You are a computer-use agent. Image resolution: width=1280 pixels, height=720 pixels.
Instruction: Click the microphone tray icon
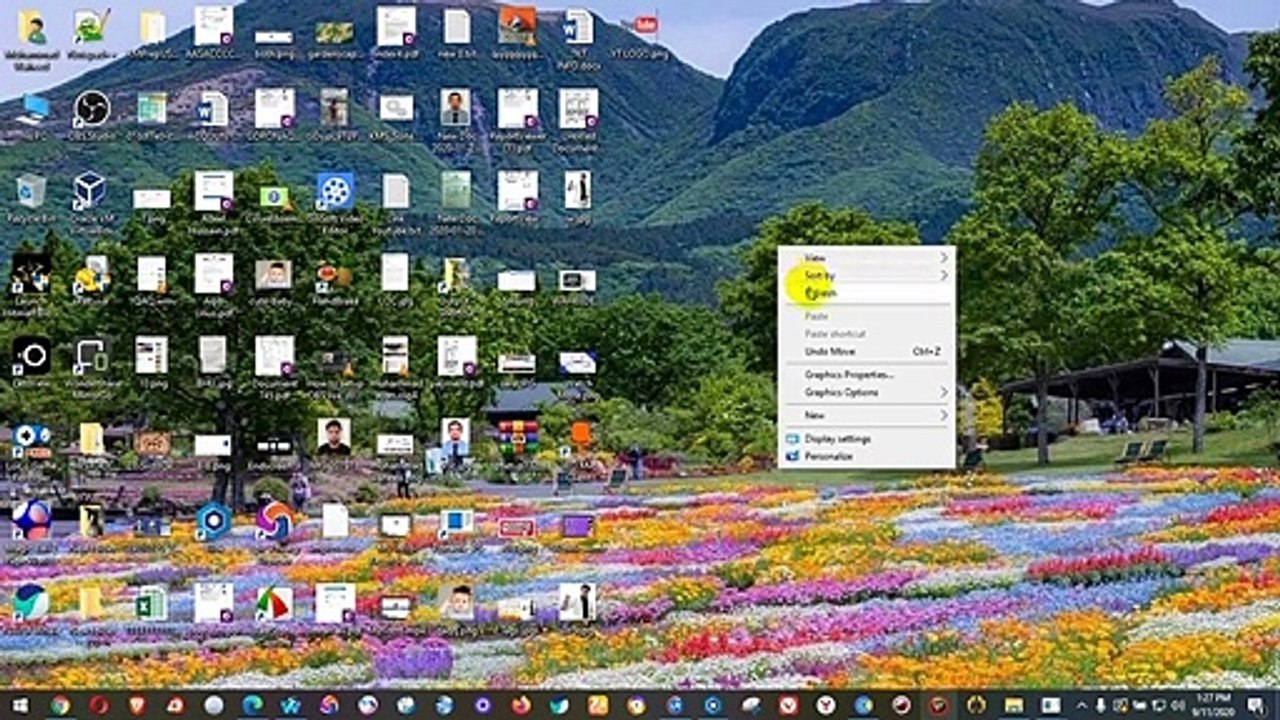(1101, 705)
